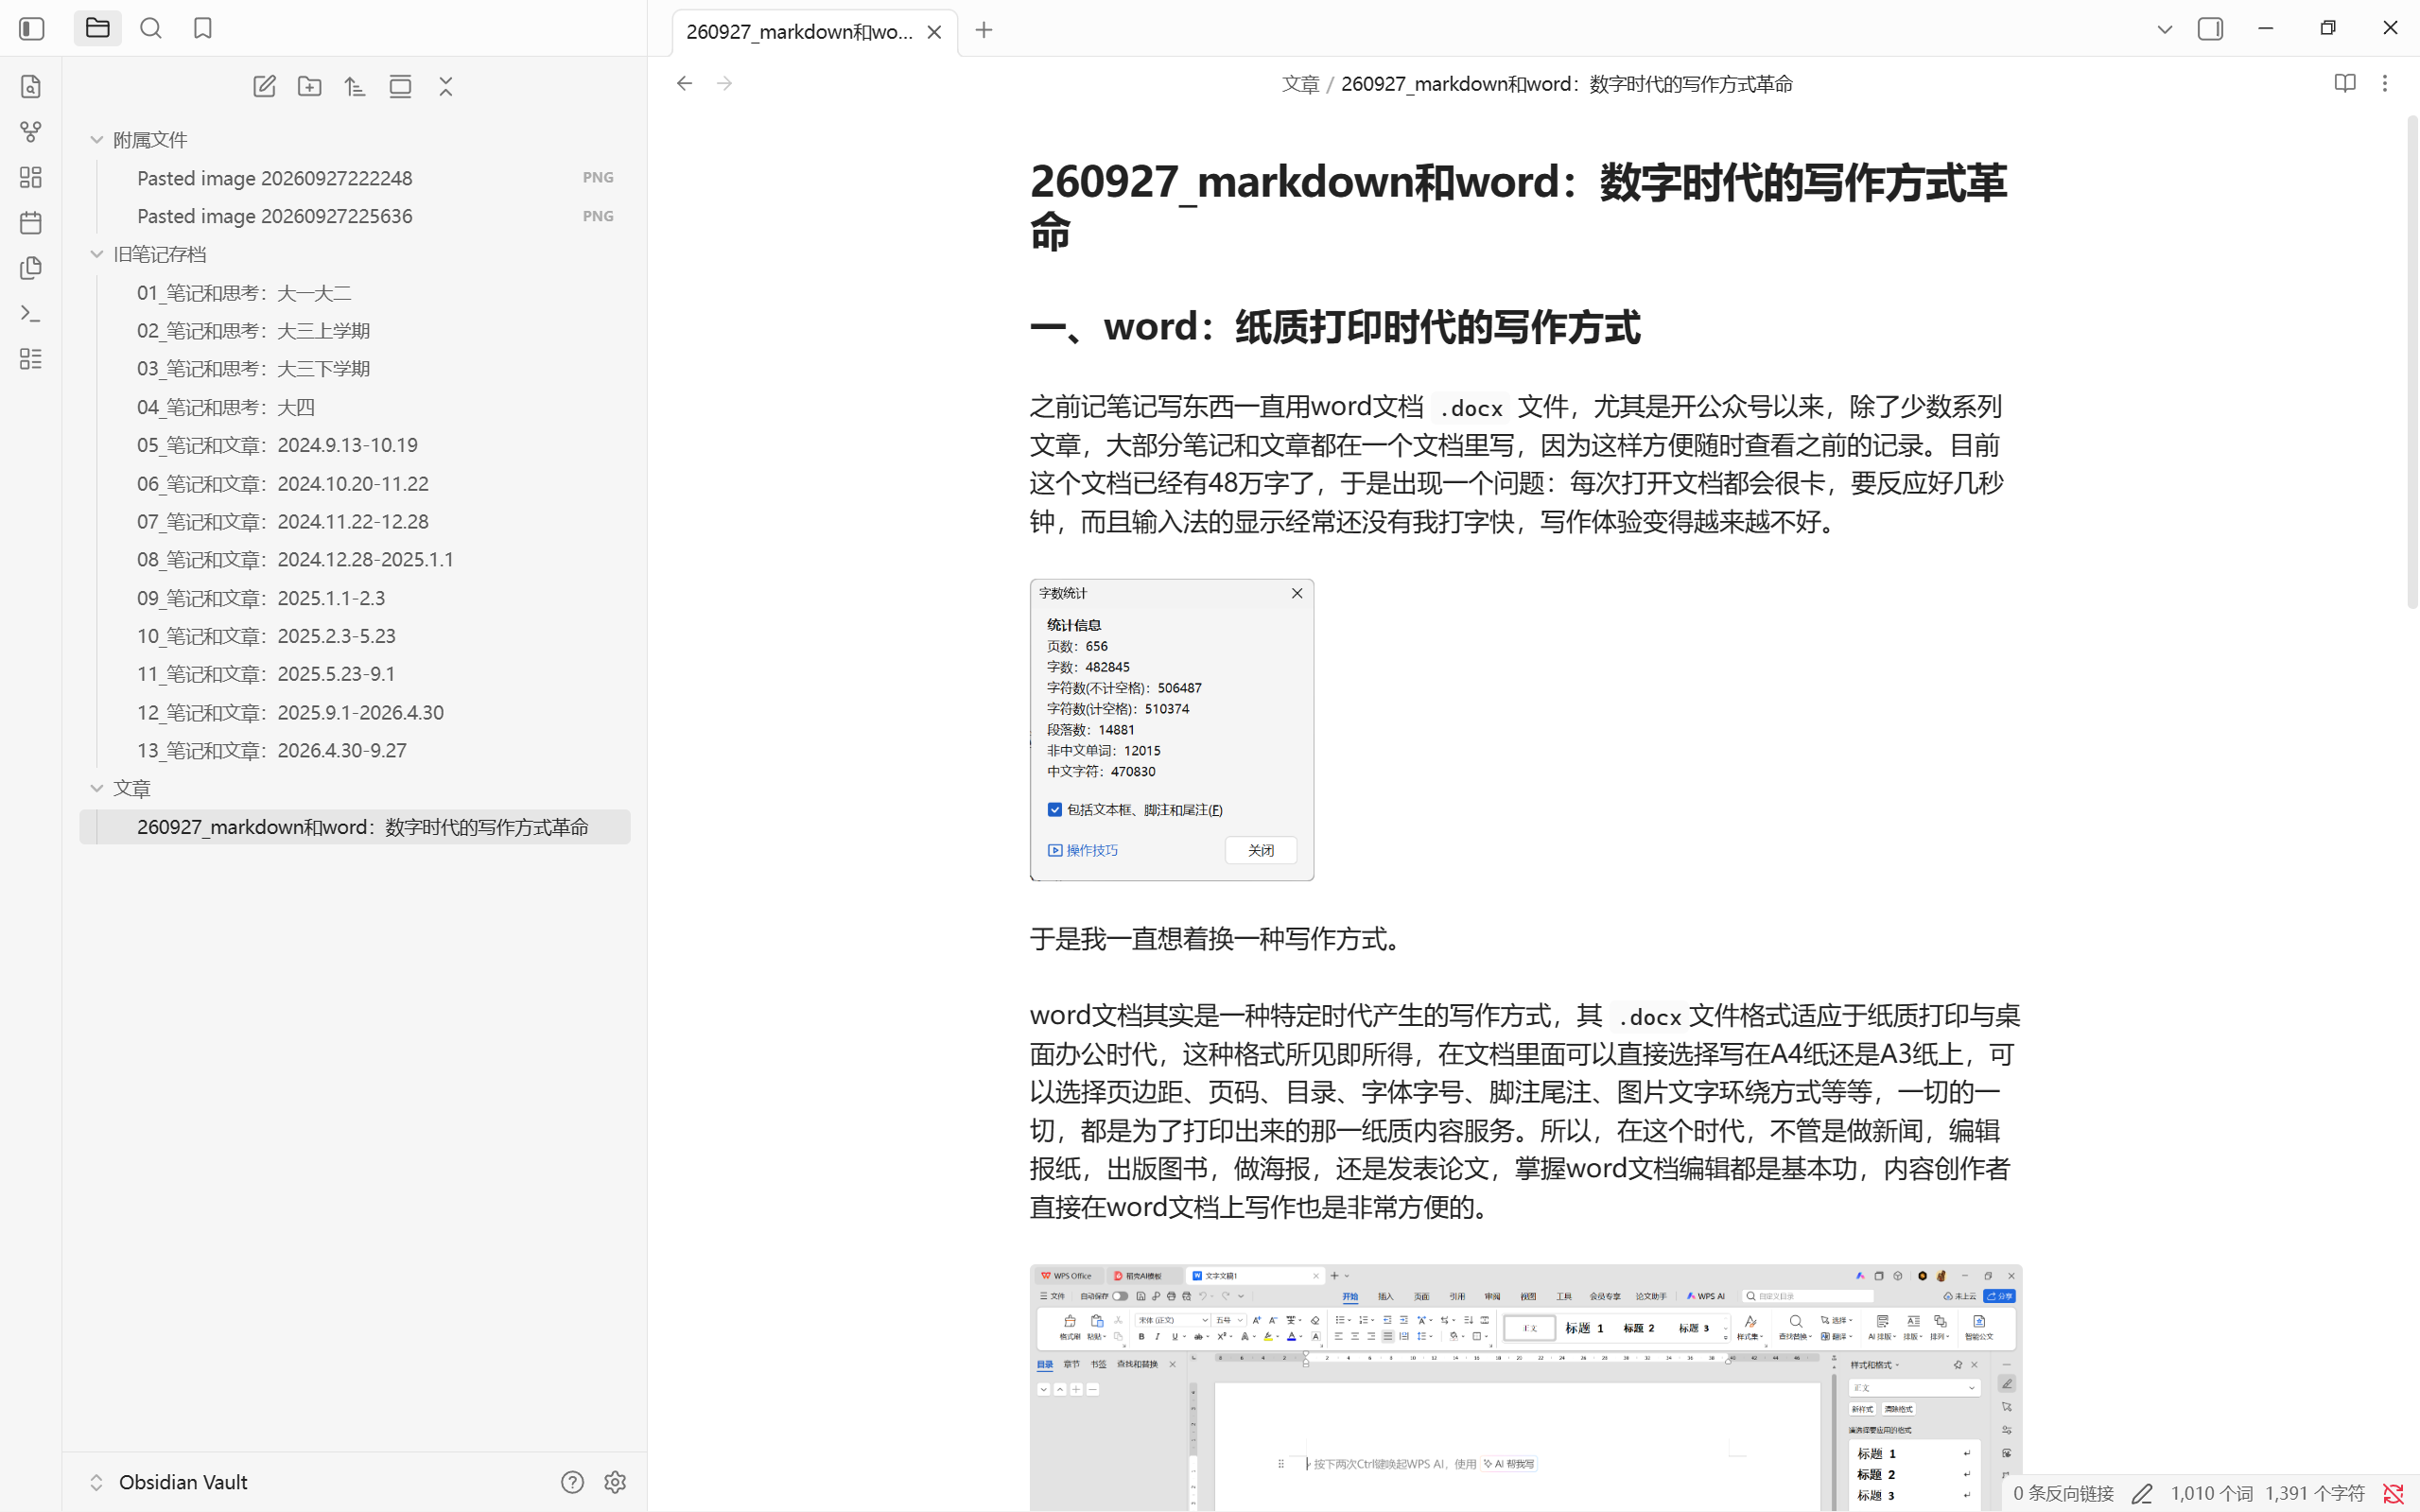Click the WPS Office screenshot image
The height and width of the screenshot is (1512, 2420).
pyautogui.click(x=1526, y=1388)
